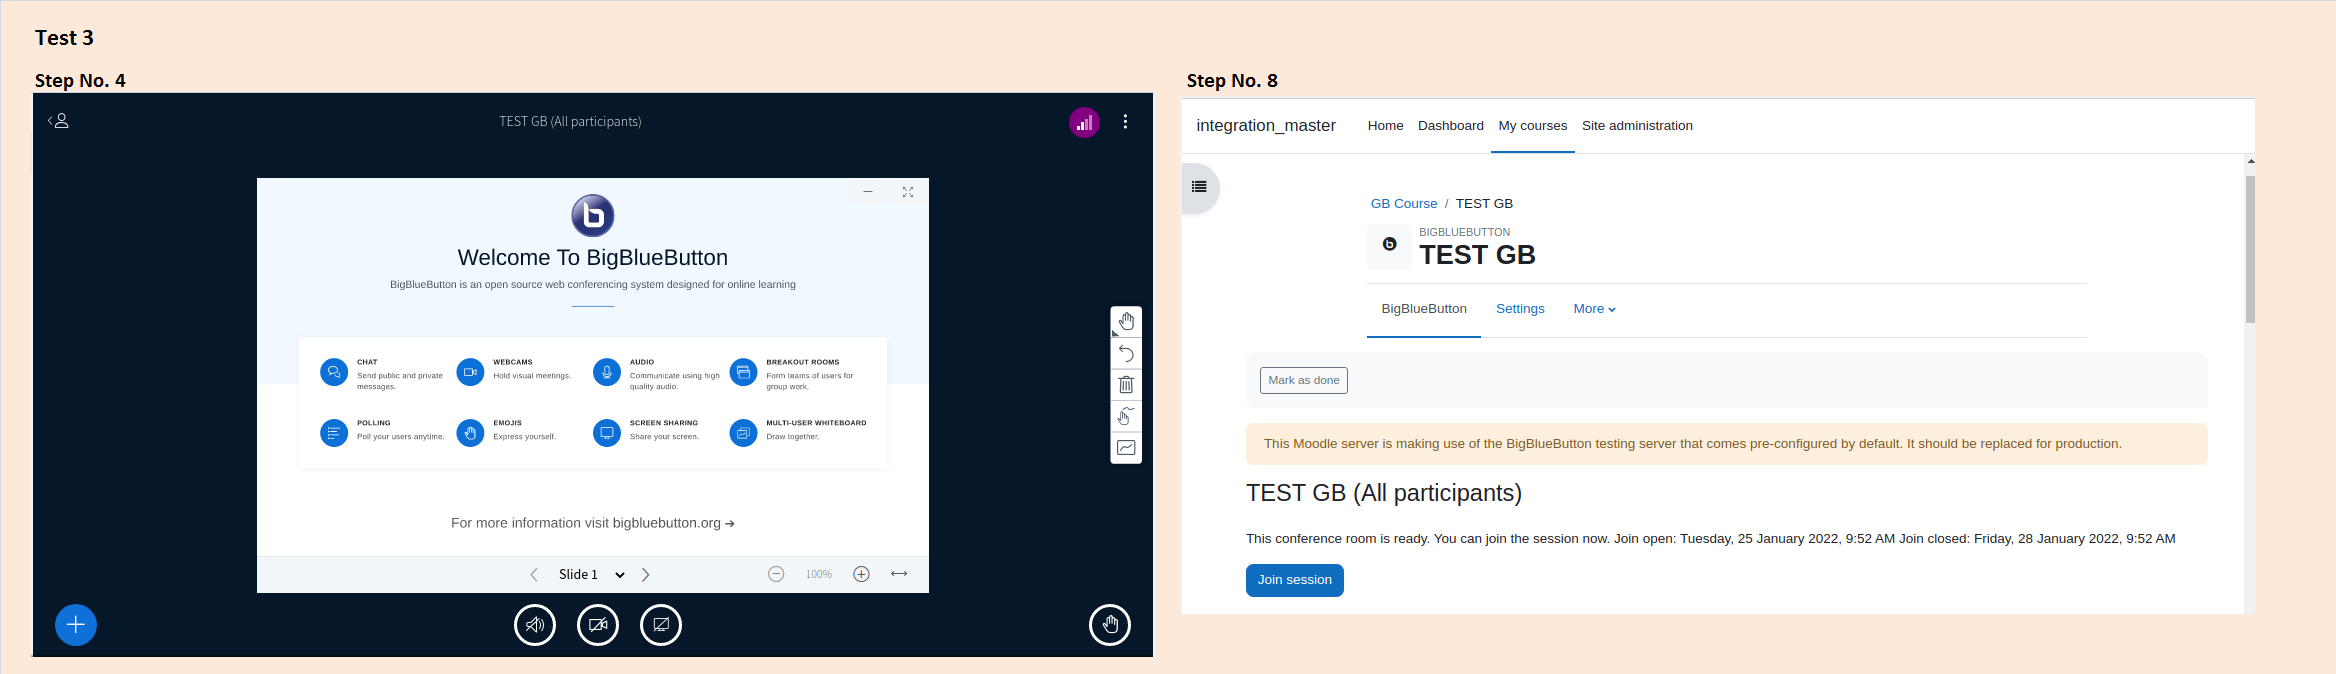Click the Join session button
The height and width of the screenshot is (674, 2336).
tap(1294, 580)
